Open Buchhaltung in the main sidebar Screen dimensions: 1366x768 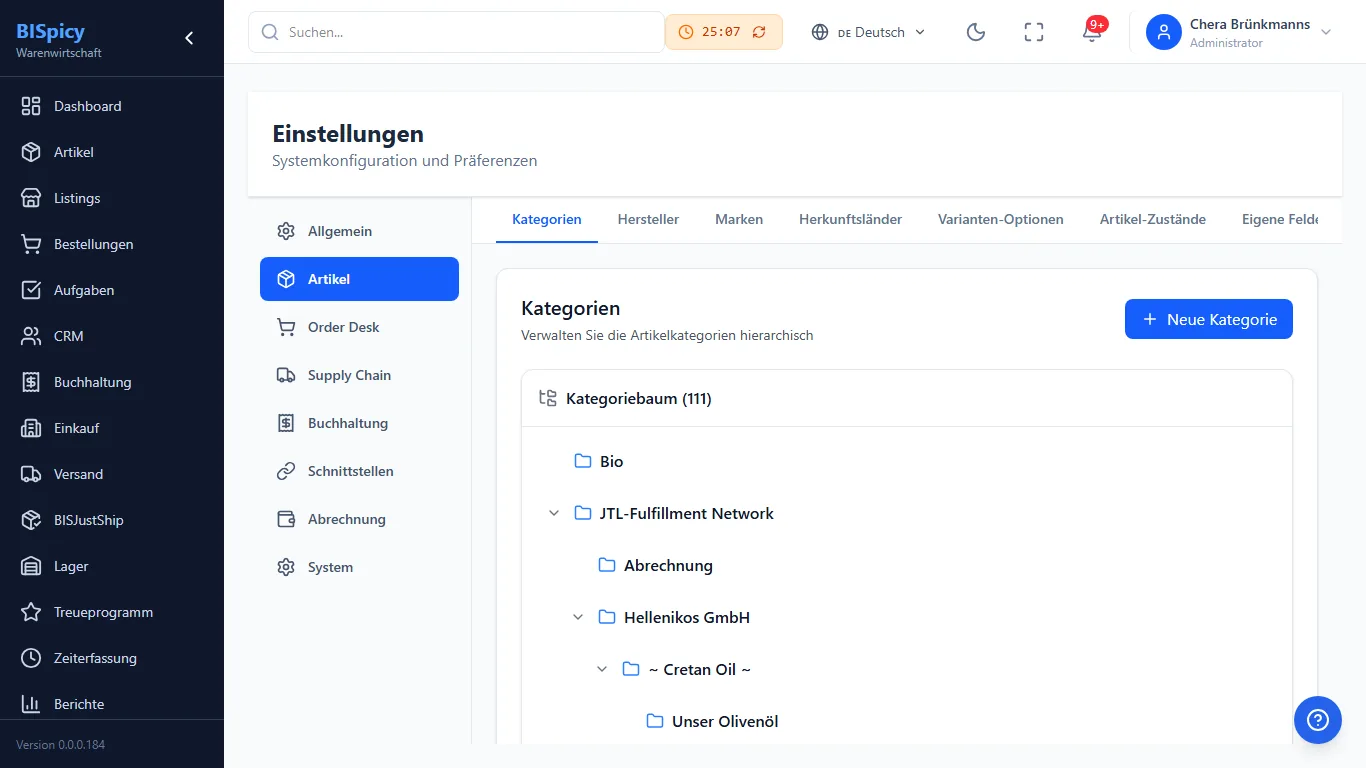tap(112, 382)
